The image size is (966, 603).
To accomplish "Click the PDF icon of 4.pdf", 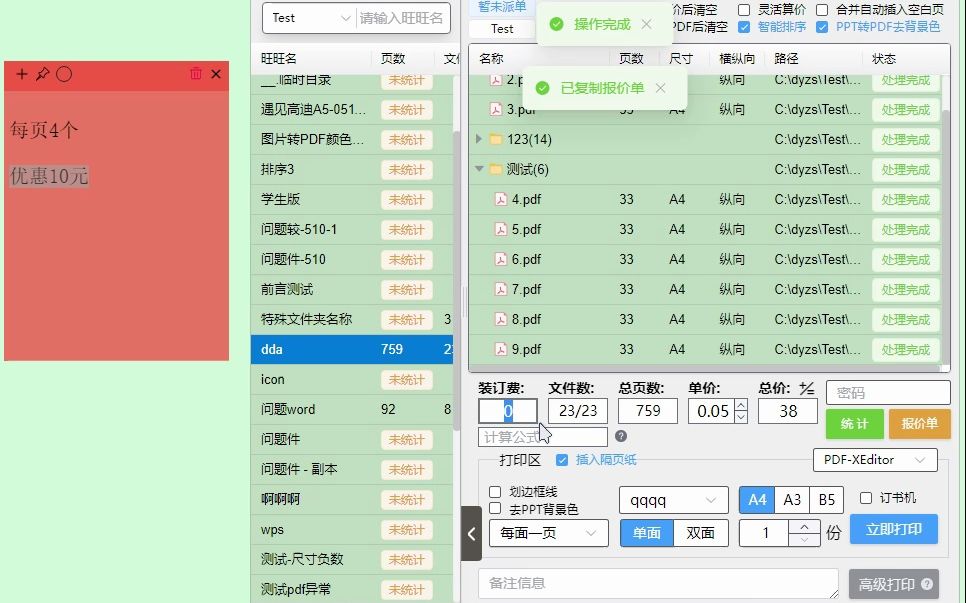I will pyautogui.click(x=500, y=199).
